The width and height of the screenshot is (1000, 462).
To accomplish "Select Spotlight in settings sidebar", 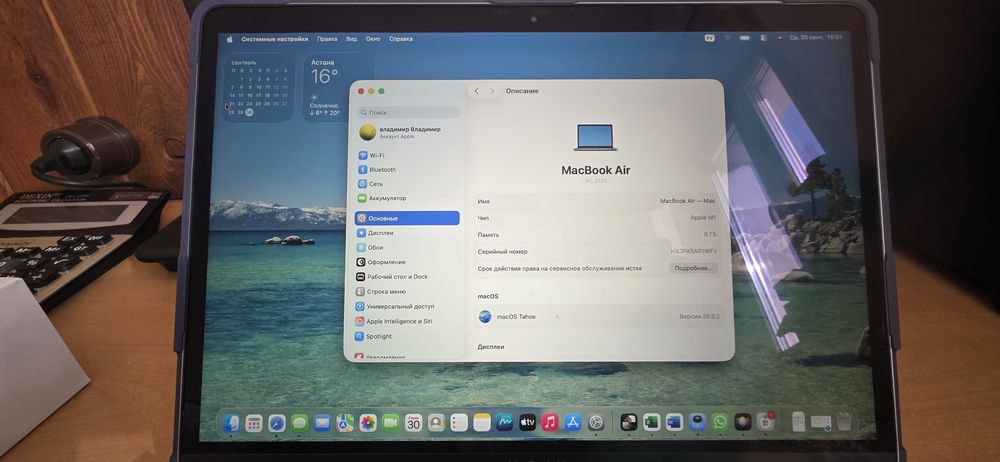I will pos(407,336).
